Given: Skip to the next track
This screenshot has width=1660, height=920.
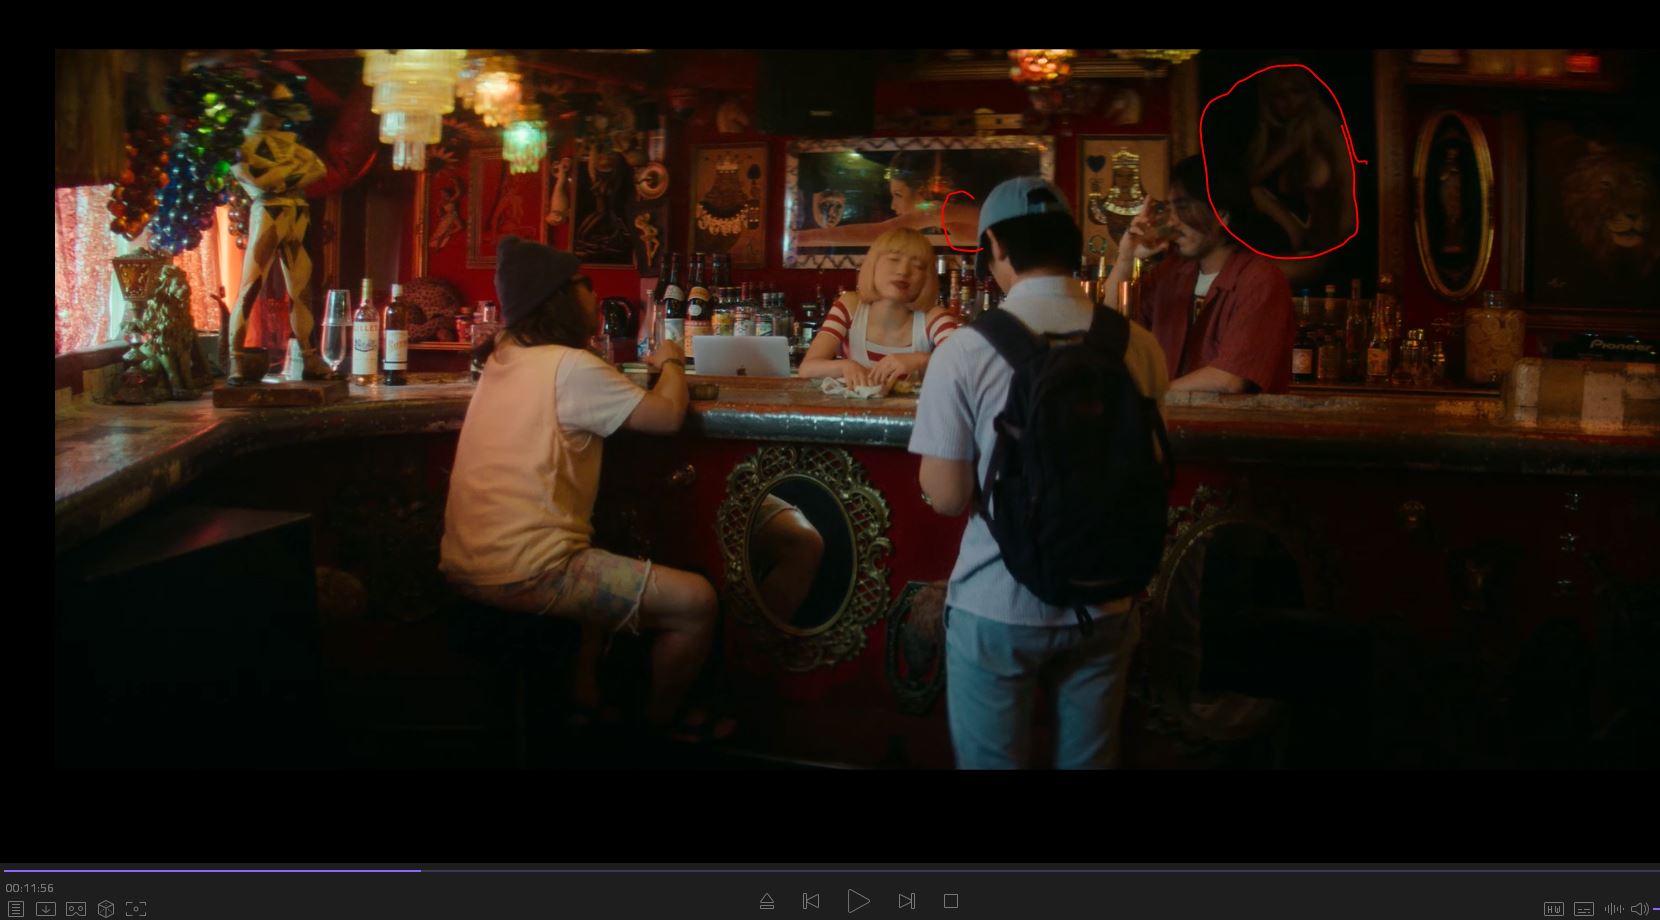Looking at the screenshot, I should click(x=906, y=901).
